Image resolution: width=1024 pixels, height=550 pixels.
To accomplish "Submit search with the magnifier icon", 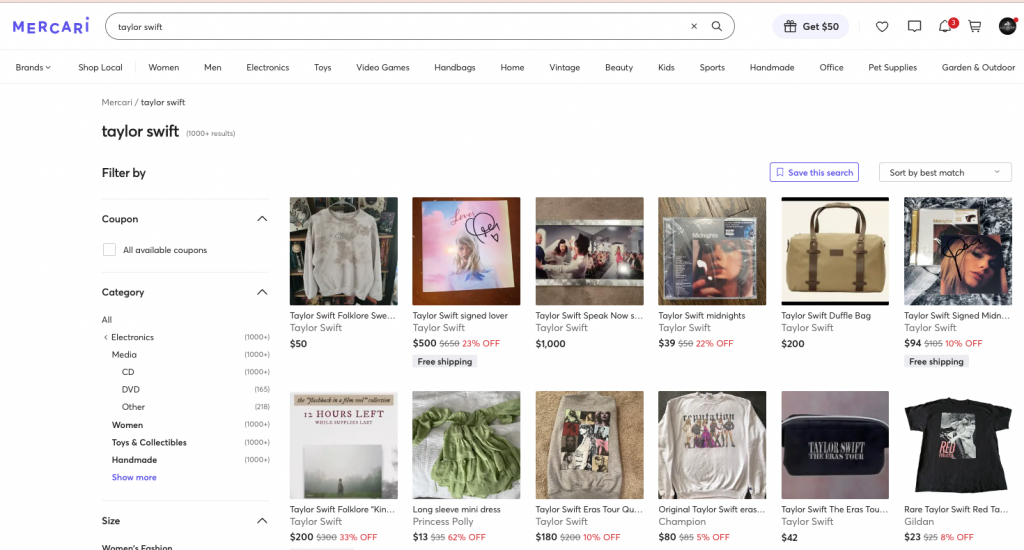I will (716, 26).
